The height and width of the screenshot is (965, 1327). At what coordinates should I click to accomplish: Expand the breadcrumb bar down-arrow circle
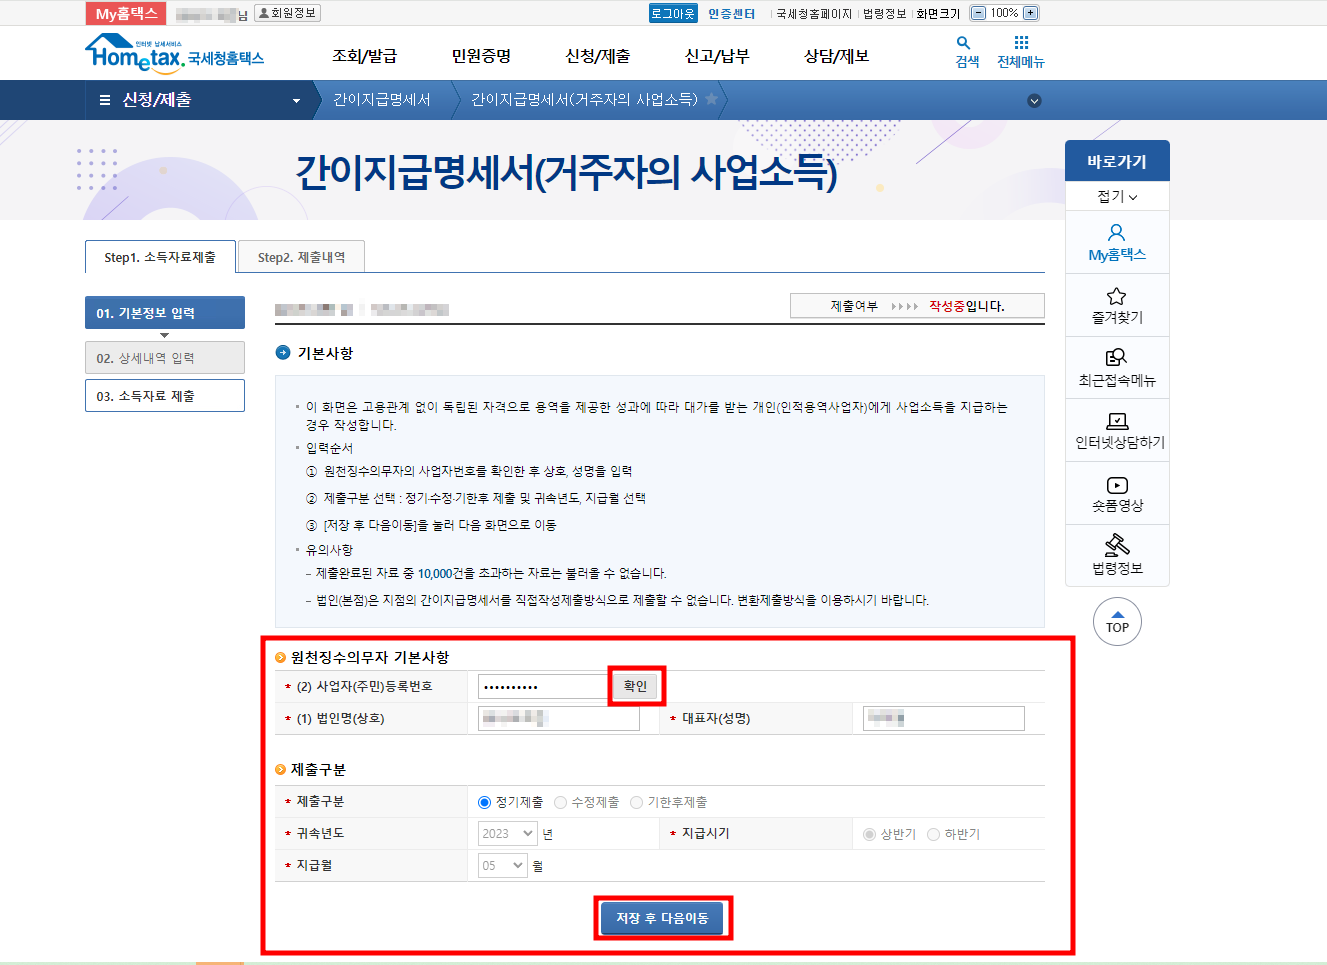pos(1034,100)
